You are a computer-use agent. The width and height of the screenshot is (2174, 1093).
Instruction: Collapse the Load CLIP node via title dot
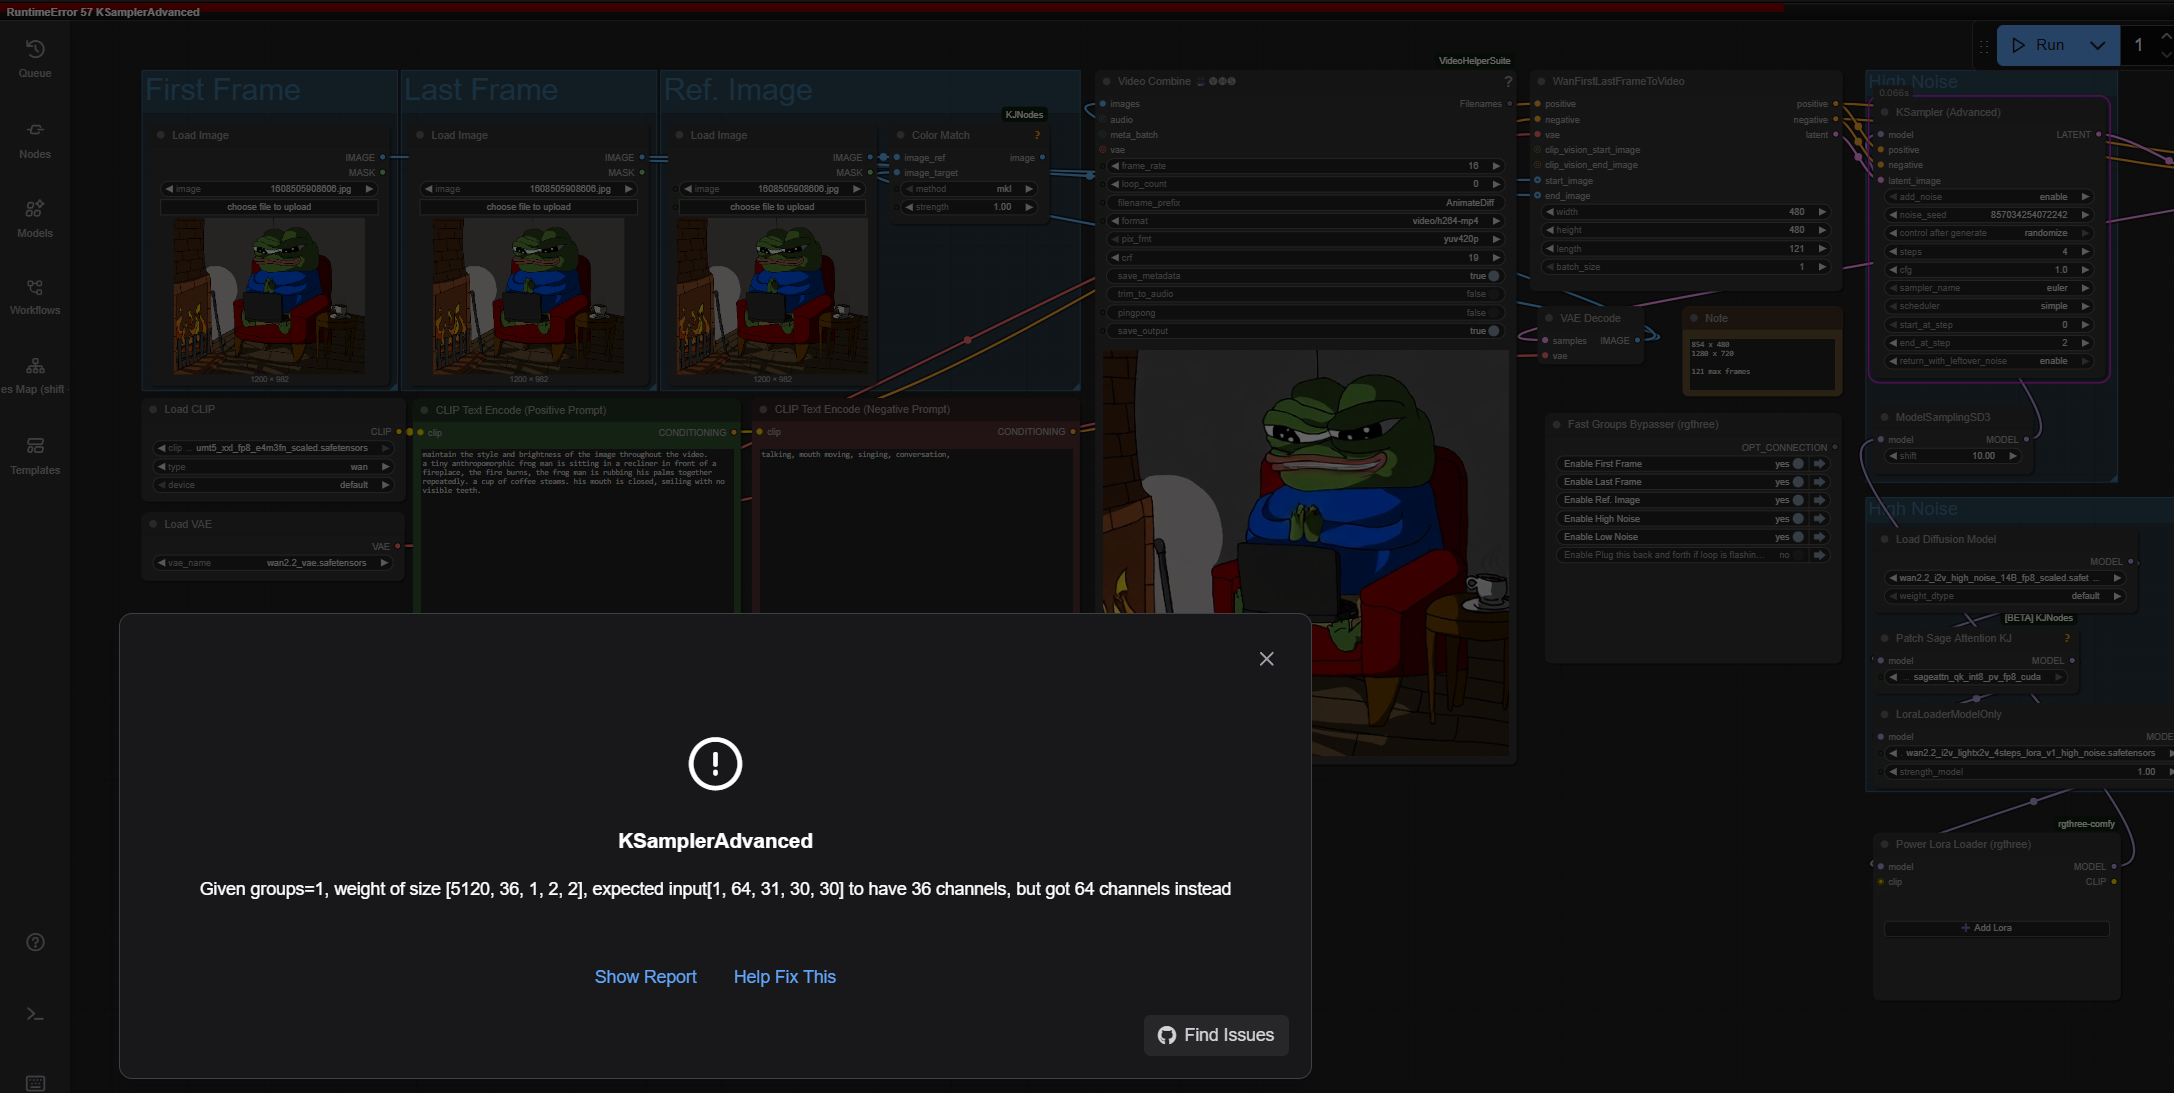click(153, 409)
